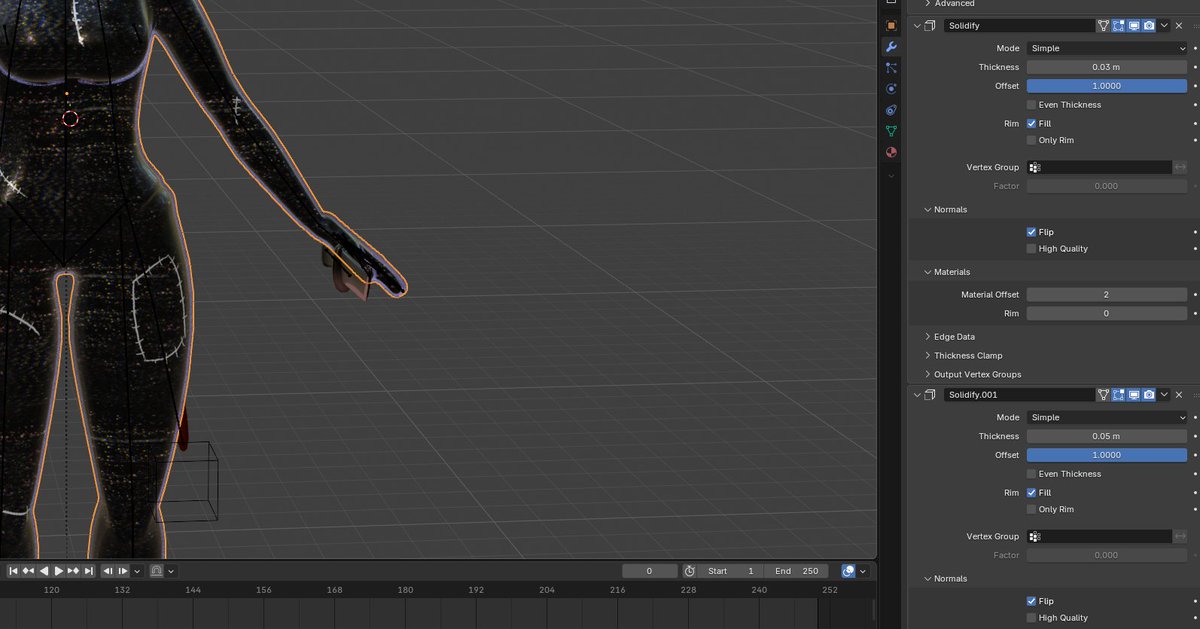
Task: Remove the Solidify.001 modifier
Action: 1179,395
